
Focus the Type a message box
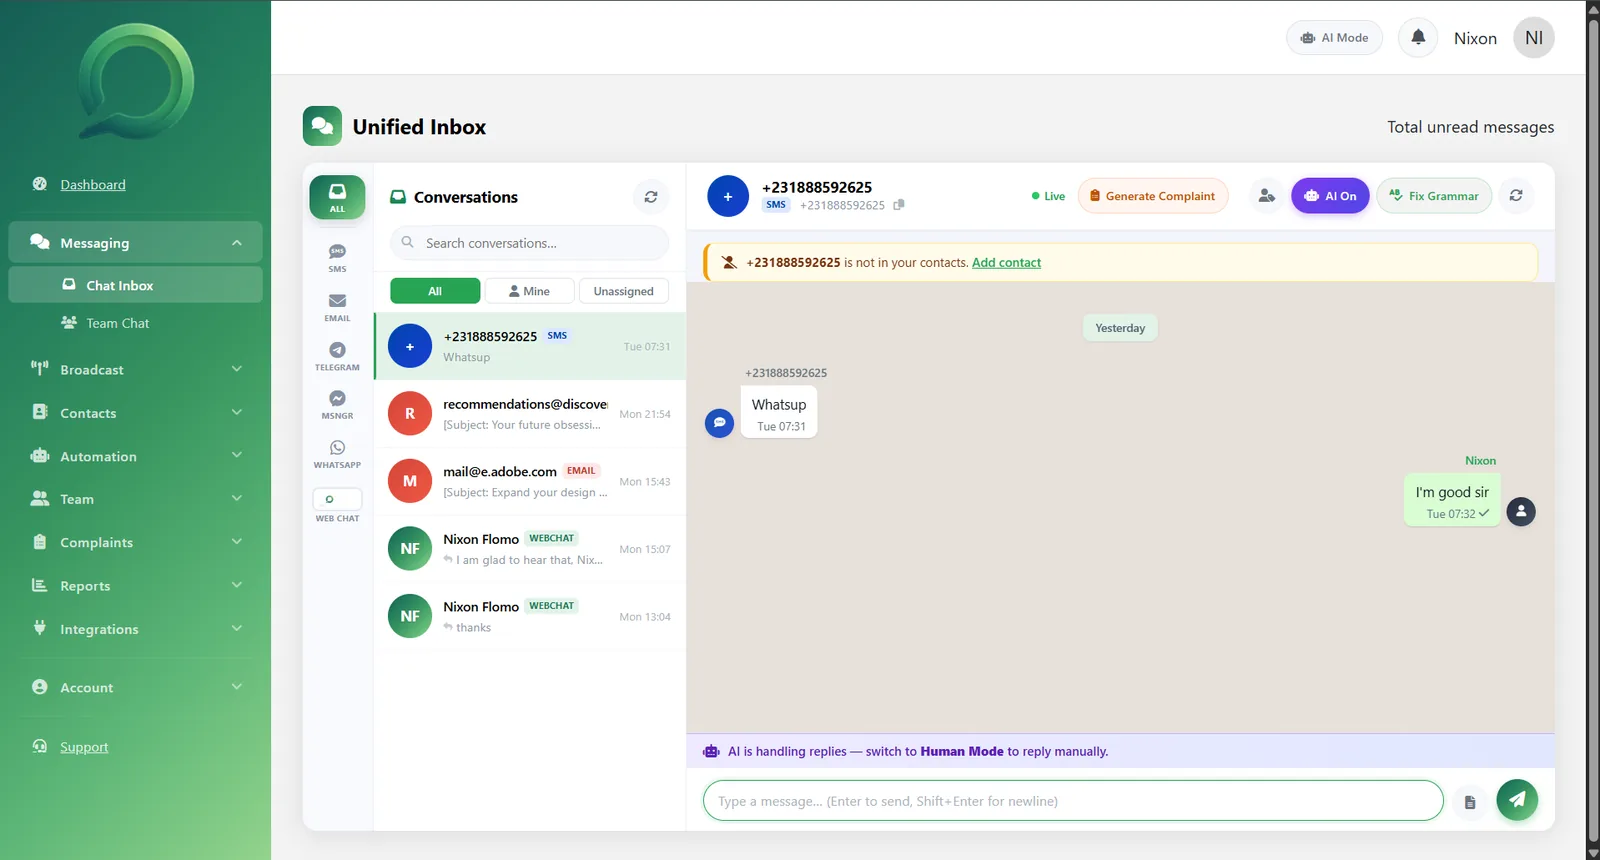coord(1073,801)
